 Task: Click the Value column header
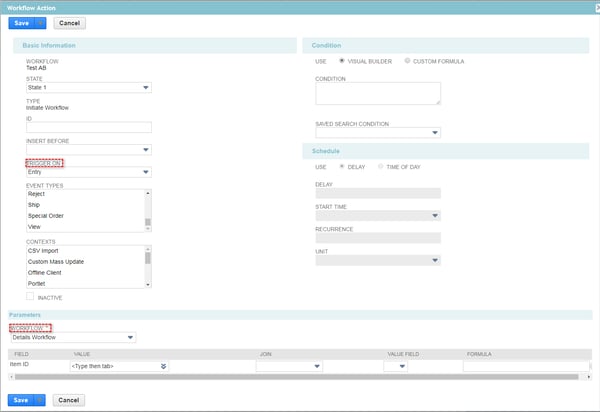82,354
